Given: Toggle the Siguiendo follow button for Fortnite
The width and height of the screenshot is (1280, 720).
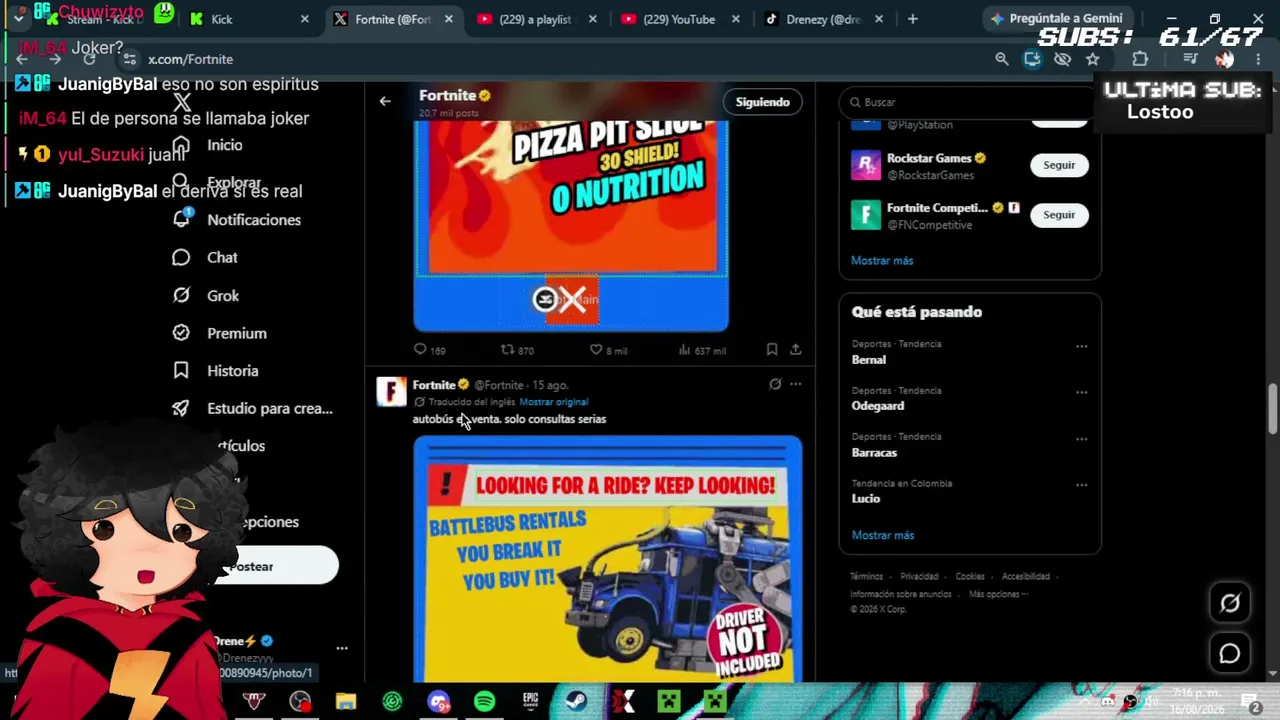Looking at the screenshot, I should (x=762, y=102).
